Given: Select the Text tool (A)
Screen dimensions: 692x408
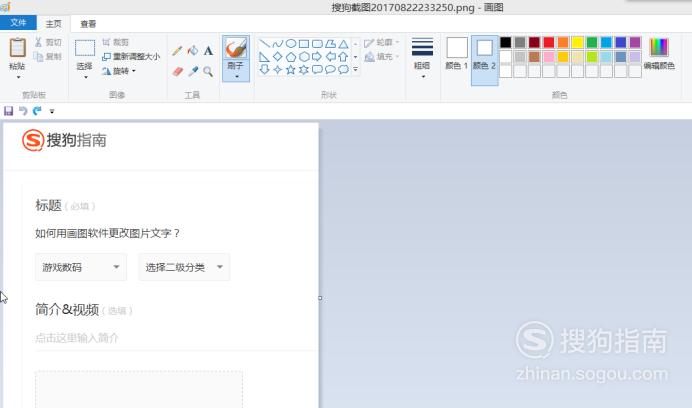Looking at the screenshot, I should click(x=208, y=51).
